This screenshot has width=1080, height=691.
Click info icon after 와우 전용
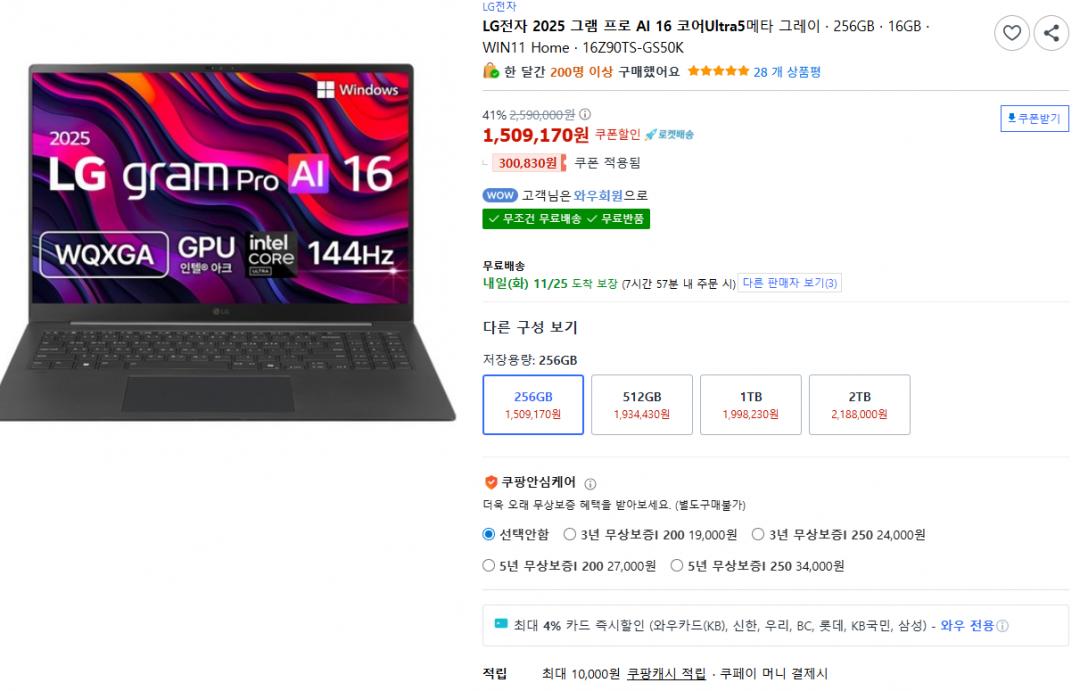(x=1003, y=626)
